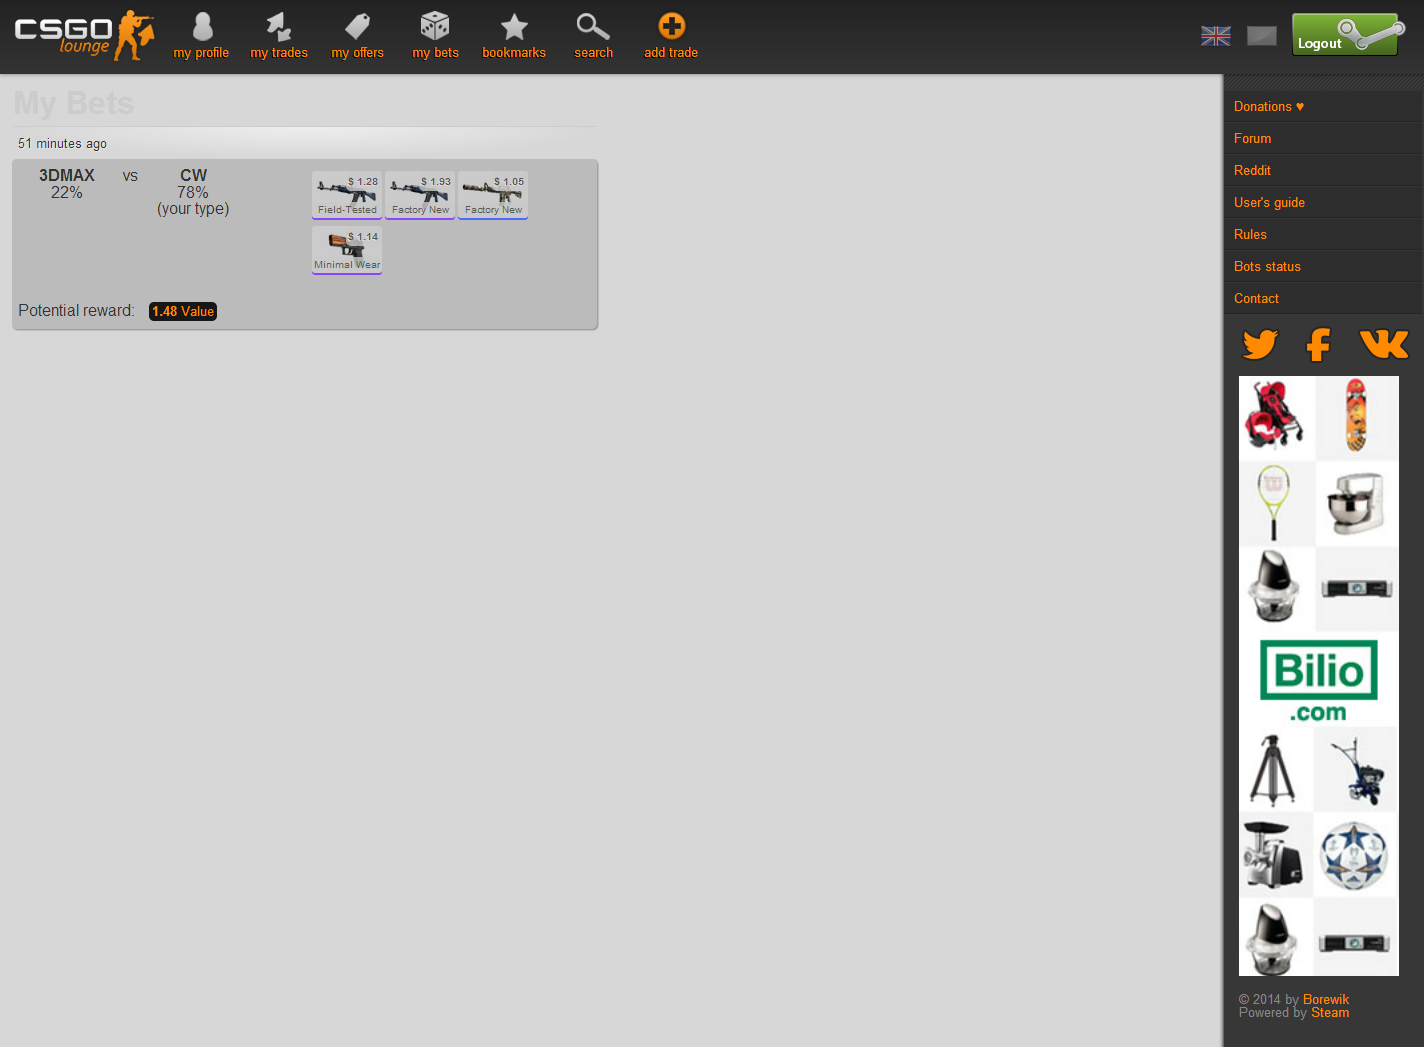Click the 78% CW odds

[193, 192]
